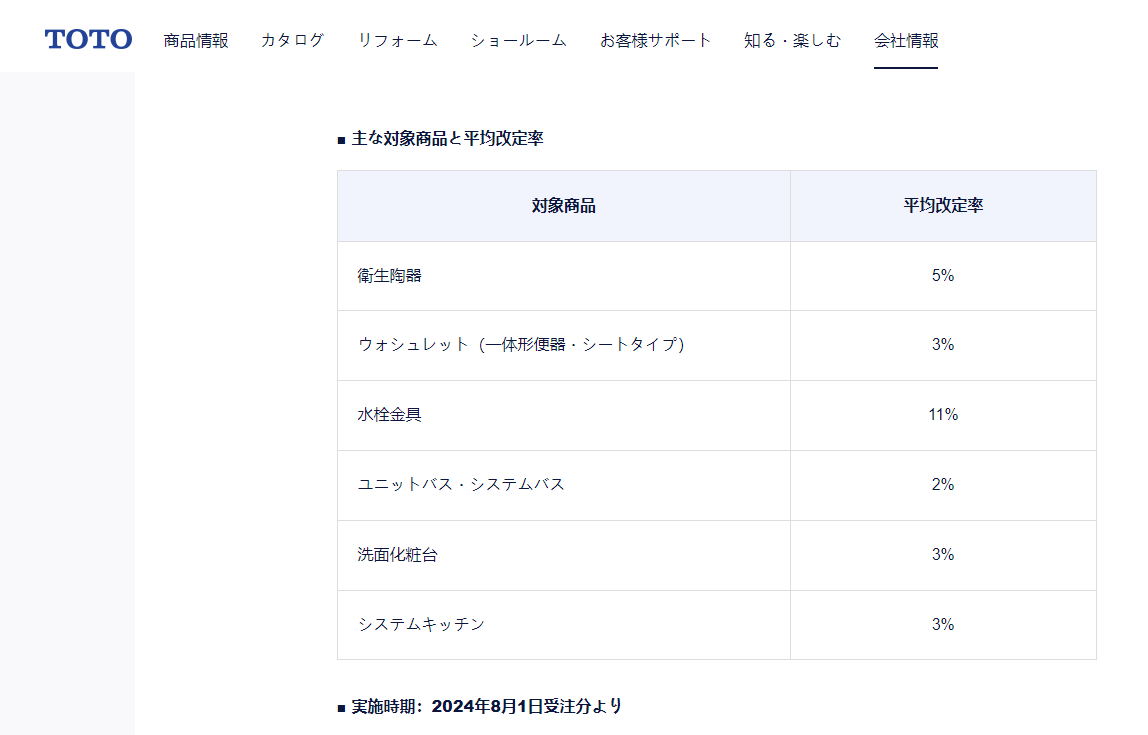Click the 平均改定率 column header

(943, 206)
